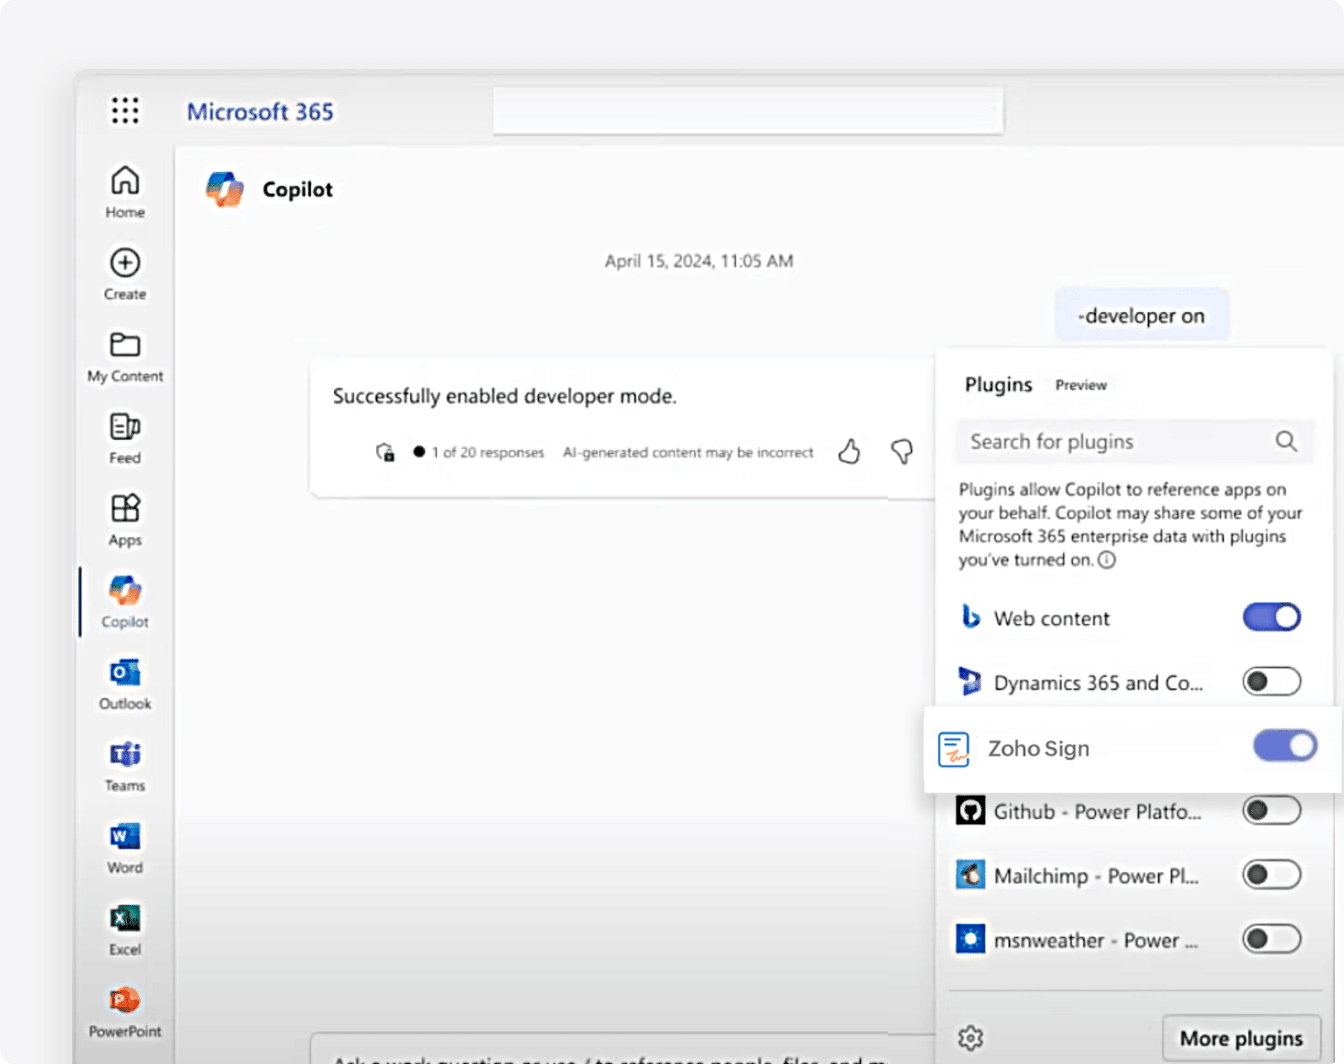Click the Search for plugins field
Screen dimensions: 1344x1064
[1134, 441]
